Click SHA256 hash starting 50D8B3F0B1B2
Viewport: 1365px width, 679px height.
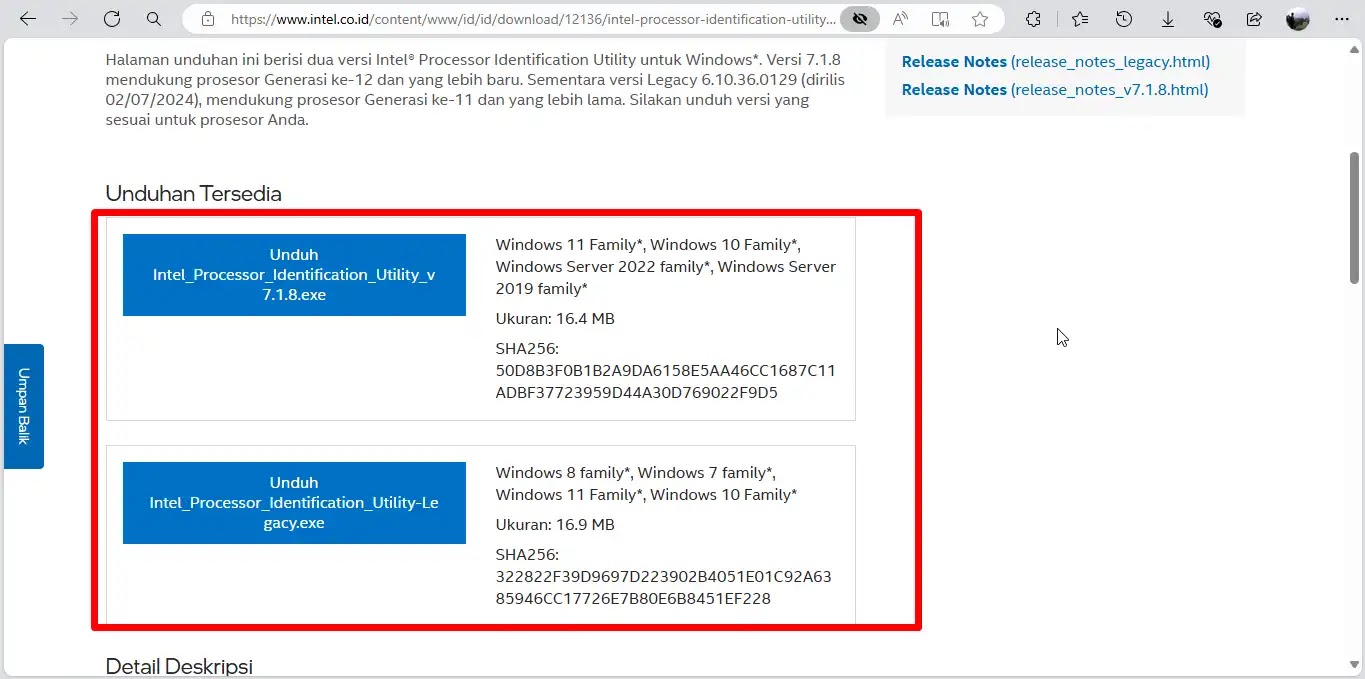tap(665, 382)
